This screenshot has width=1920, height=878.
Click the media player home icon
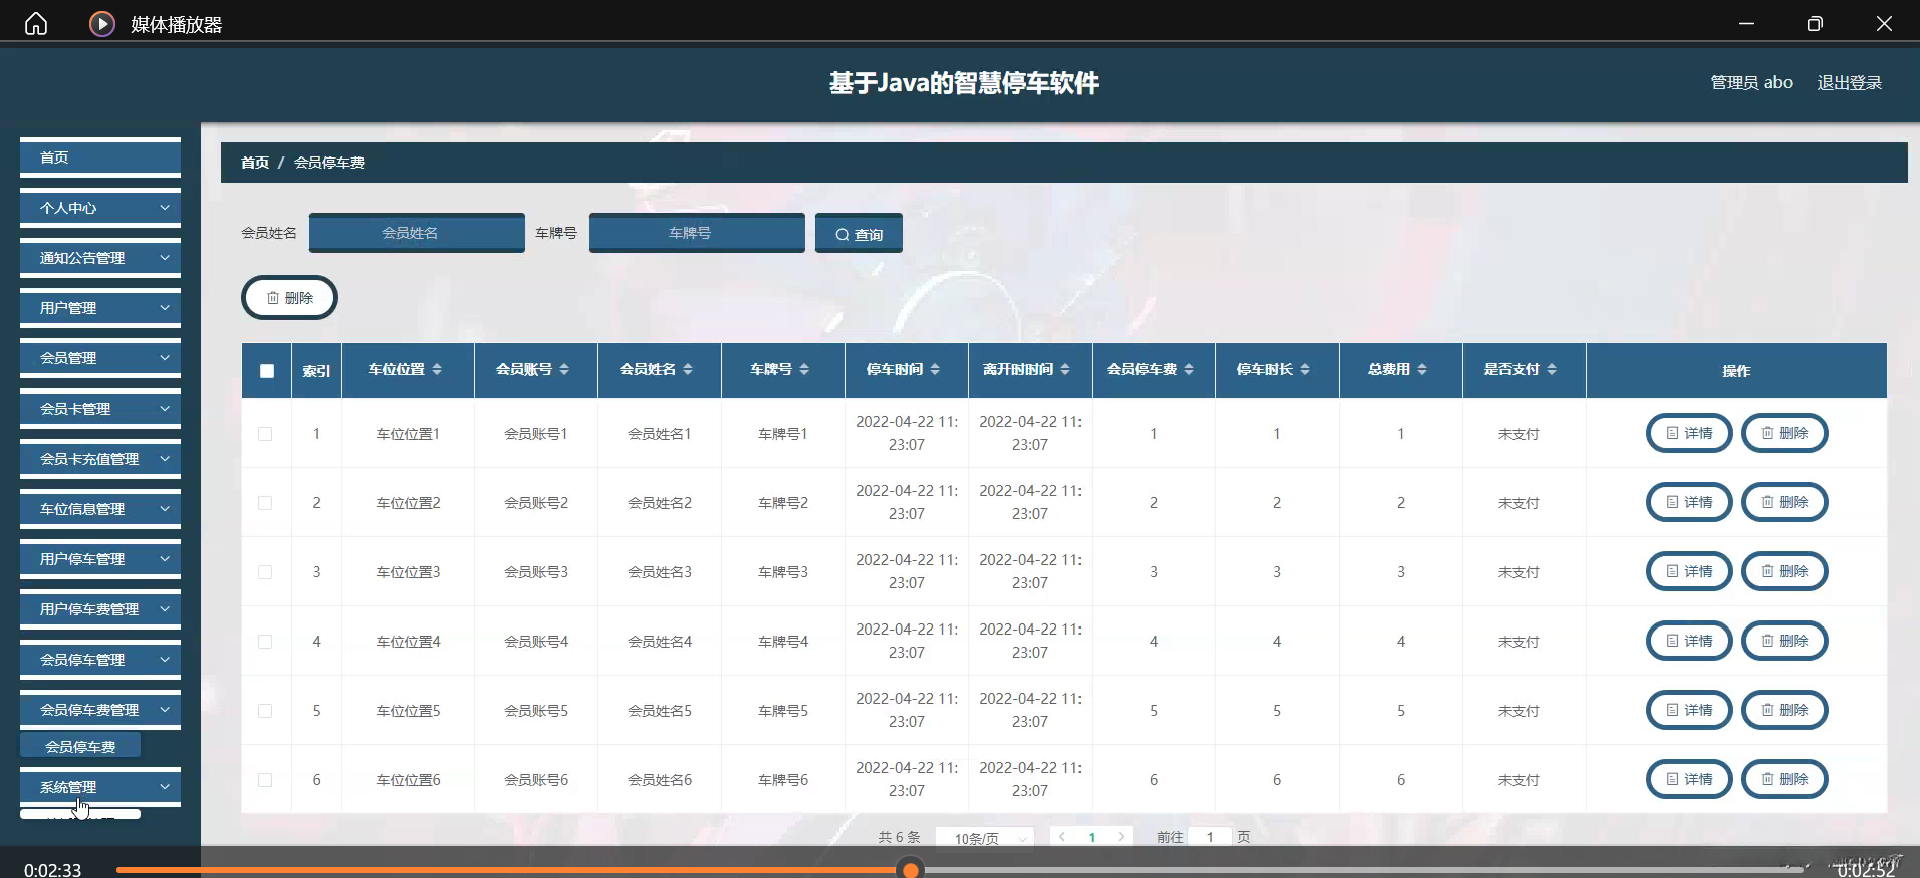coord(36,23)
